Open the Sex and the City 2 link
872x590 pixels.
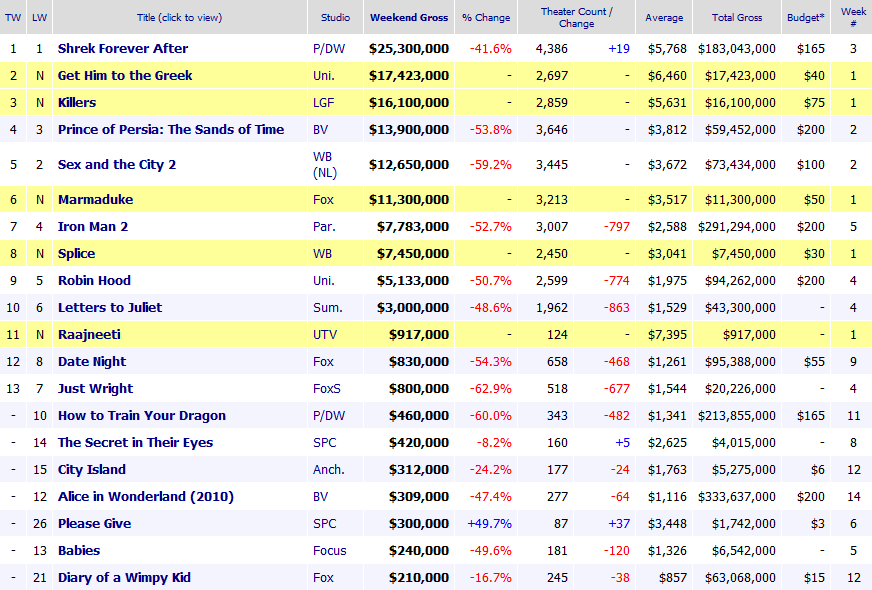pyautogui.click(x=117, y=164)
